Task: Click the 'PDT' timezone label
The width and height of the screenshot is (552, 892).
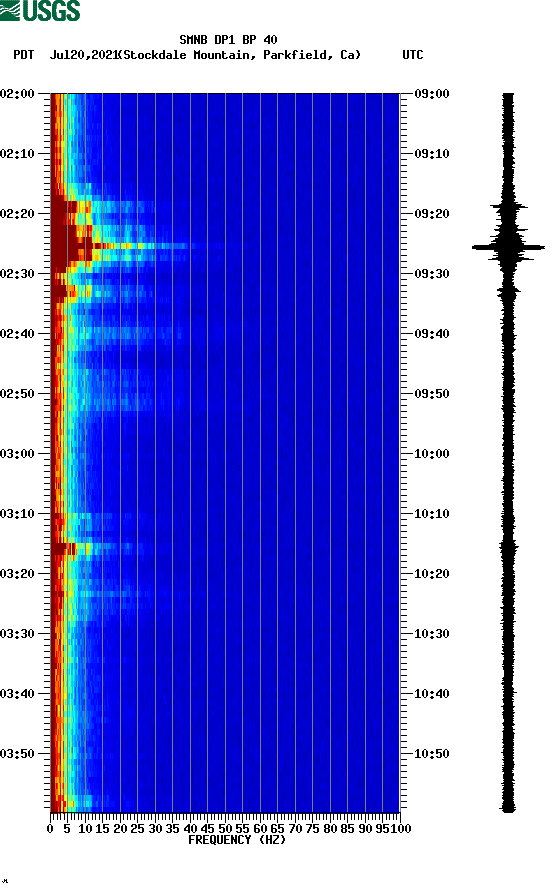Action: (x=23, y=55)
